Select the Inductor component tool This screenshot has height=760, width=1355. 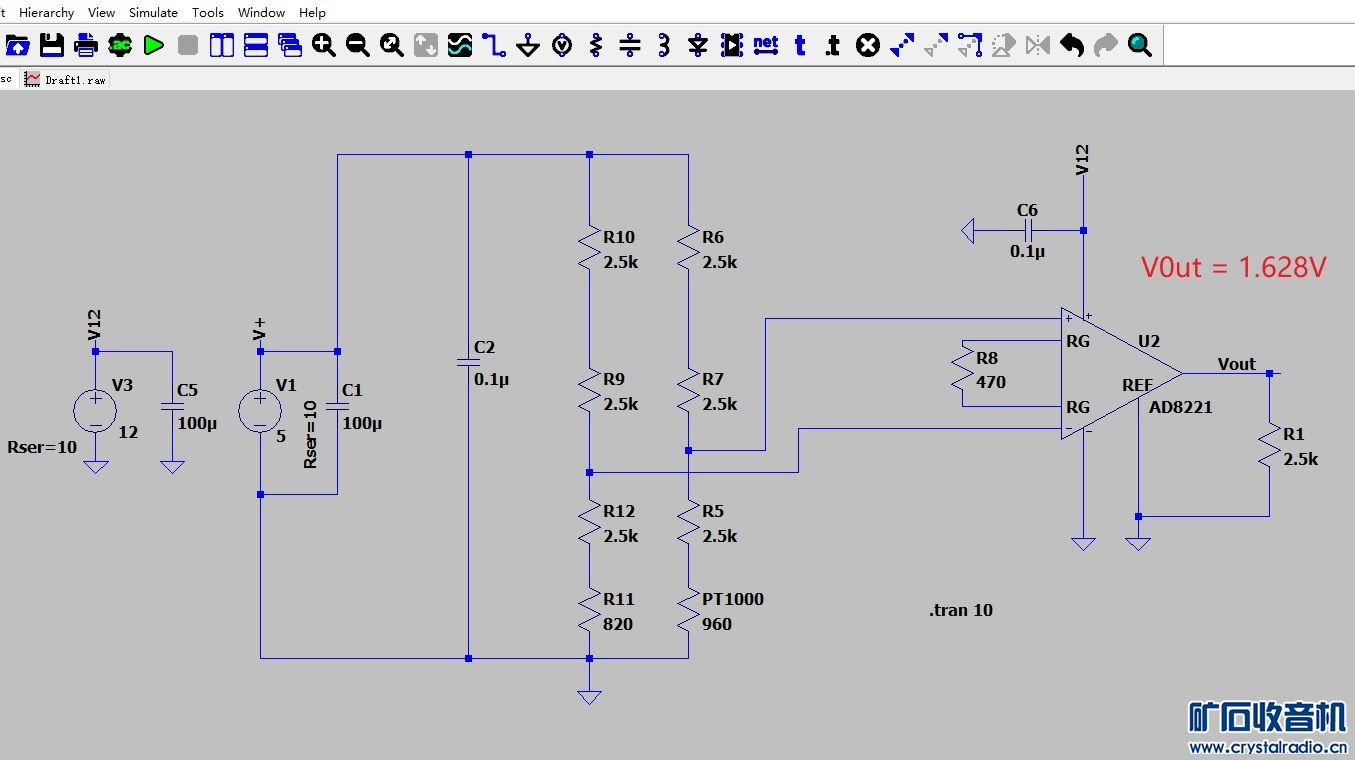tap(664, 45)
